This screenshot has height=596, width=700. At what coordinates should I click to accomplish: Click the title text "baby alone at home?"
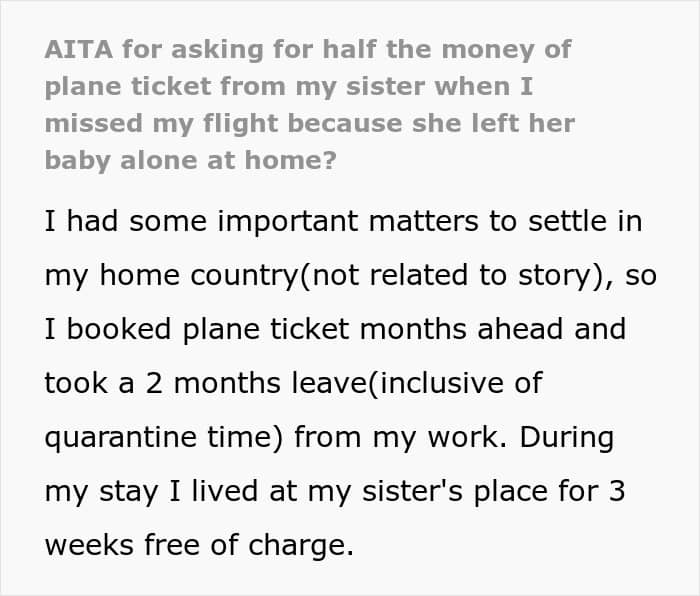(191, 160)
